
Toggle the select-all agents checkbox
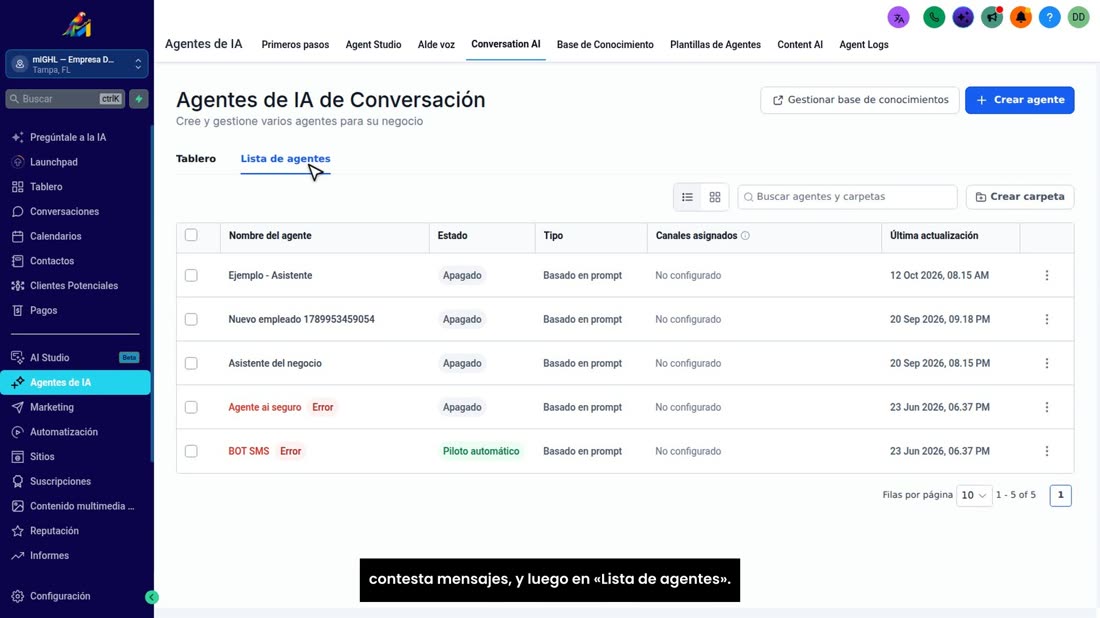(x=191, y=235)
